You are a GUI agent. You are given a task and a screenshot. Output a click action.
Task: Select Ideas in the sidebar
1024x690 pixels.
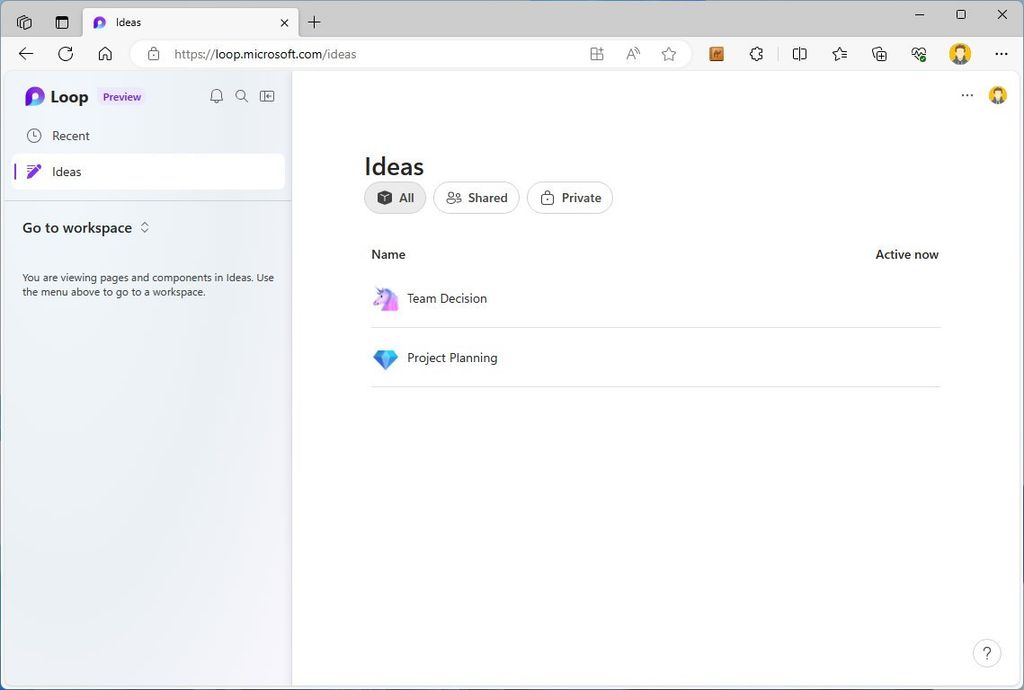click(x=64, y=171)
